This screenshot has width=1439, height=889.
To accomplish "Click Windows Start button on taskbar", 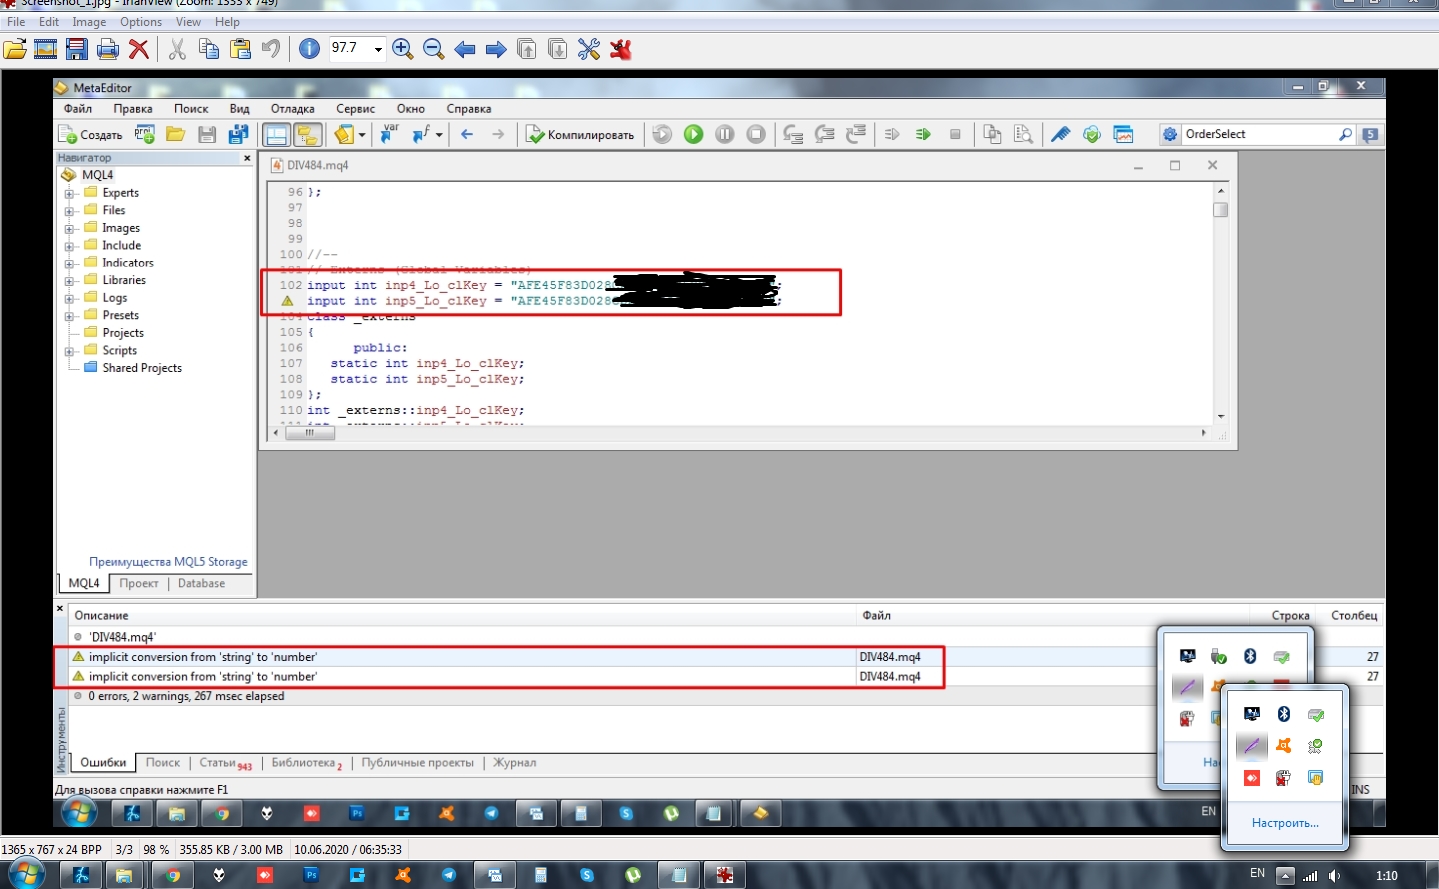I will [25, 875].
